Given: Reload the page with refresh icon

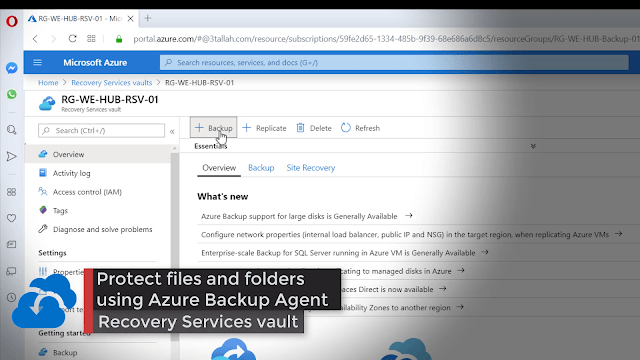Looking at the screenshot, I should coord(72,38).
